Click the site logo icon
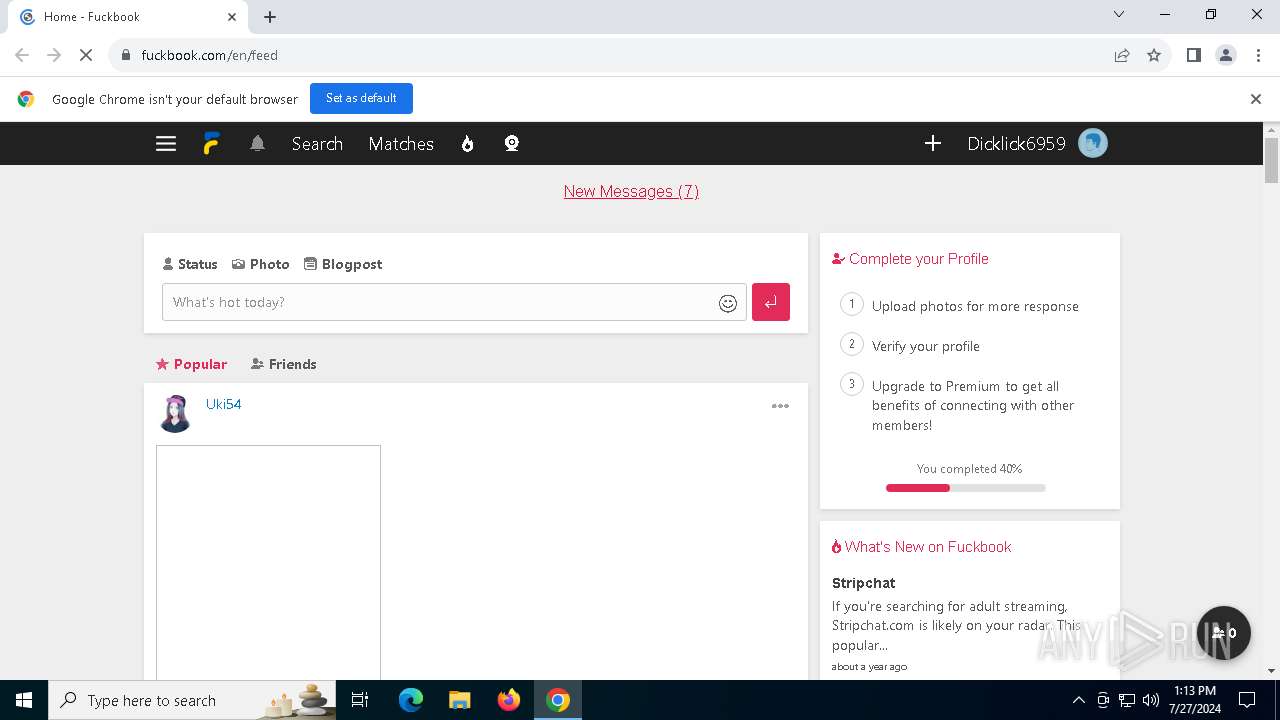The height and width of the screenshot is (720, 1280). click(211, 144)
